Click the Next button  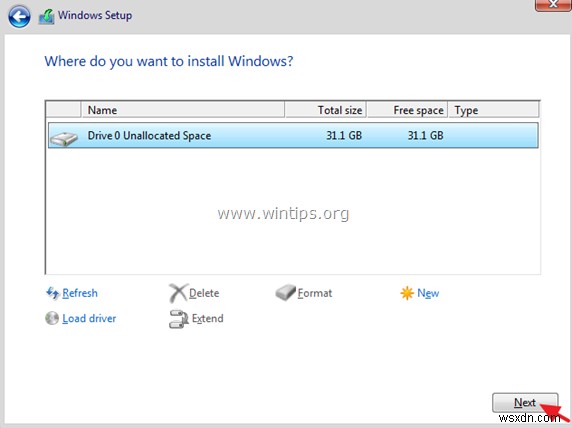click(525, 402)
